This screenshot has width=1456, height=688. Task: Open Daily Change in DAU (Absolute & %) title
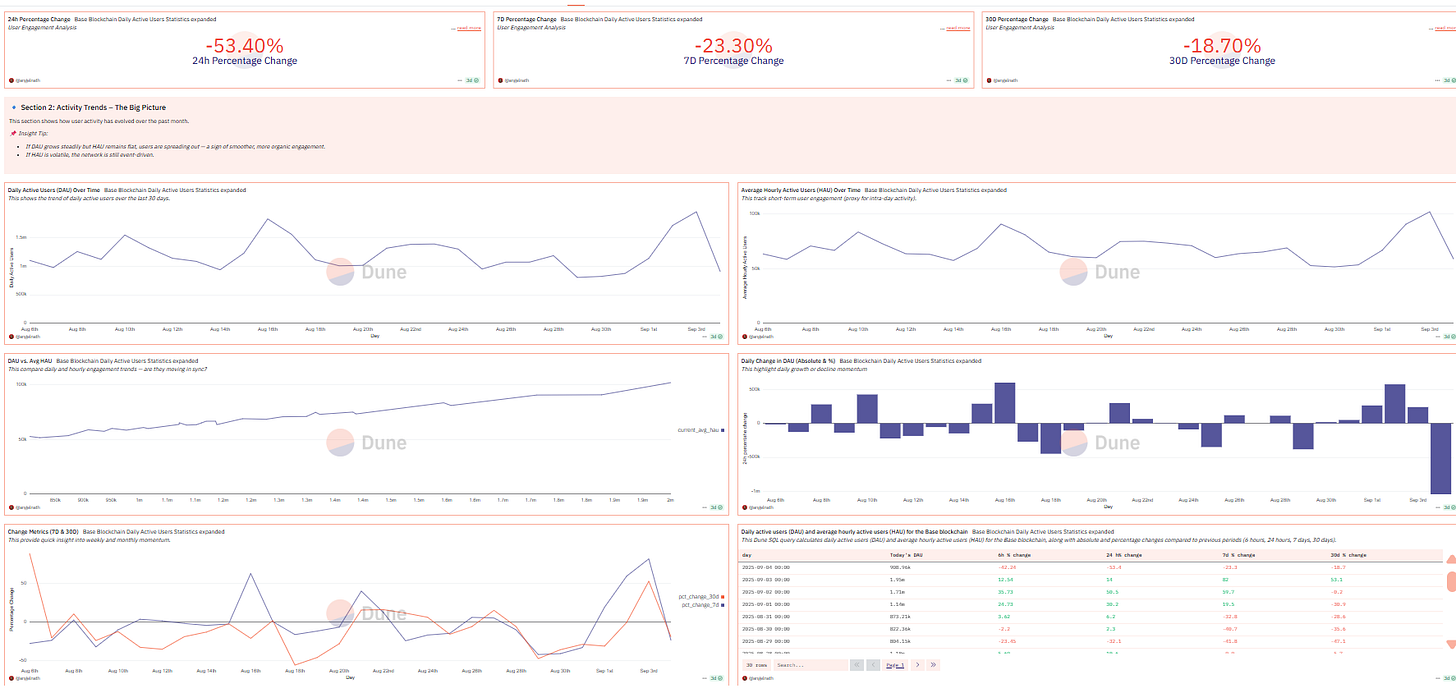tap(787, 361)
